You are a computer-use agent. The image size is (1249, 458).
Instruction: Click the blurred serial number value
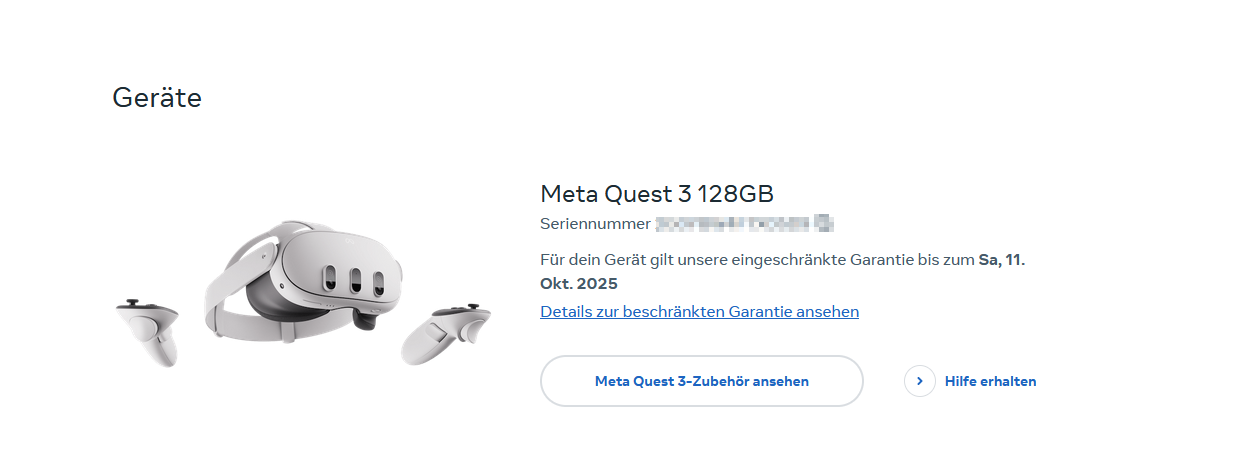point(732,222)
